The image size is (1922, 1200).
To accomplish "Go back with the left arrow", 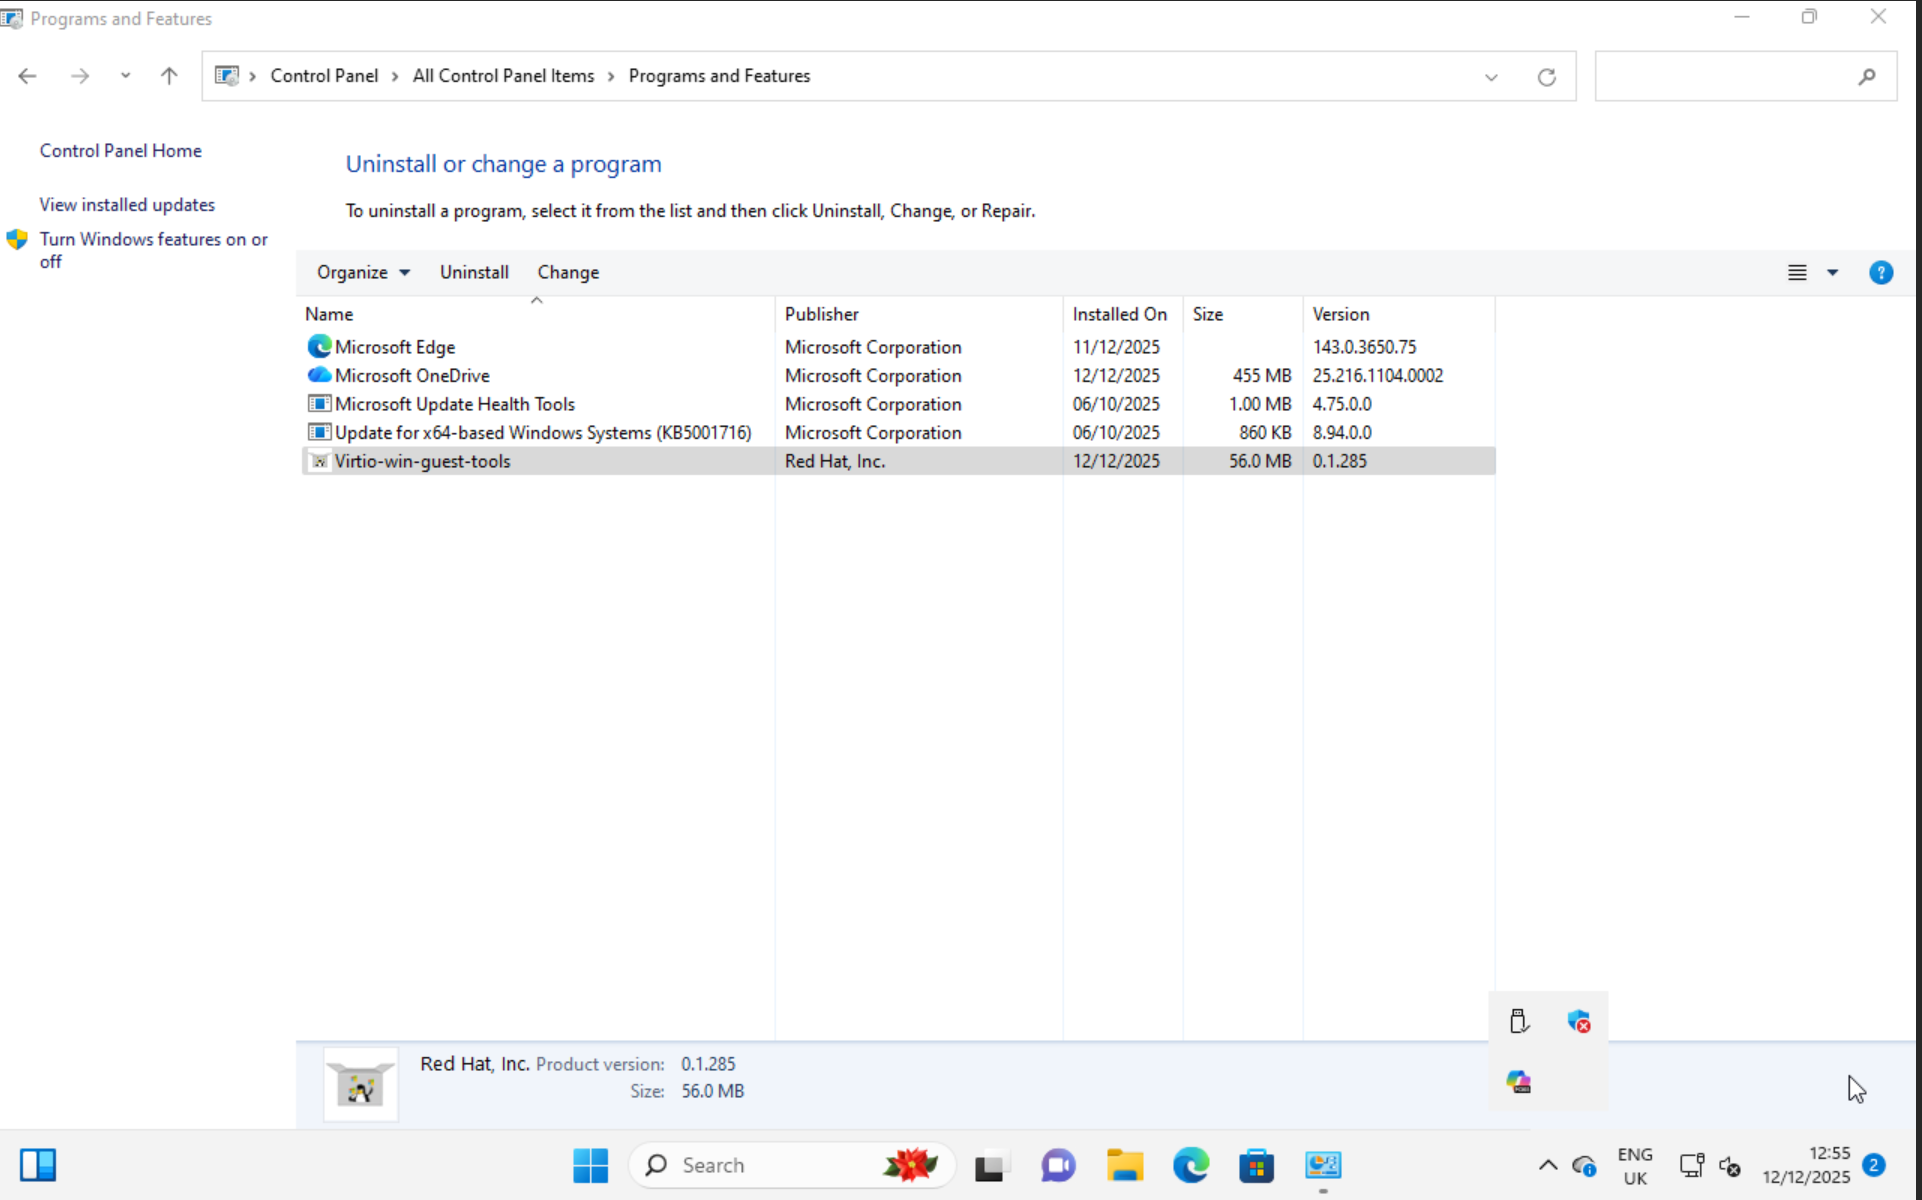I will [27, 76].
